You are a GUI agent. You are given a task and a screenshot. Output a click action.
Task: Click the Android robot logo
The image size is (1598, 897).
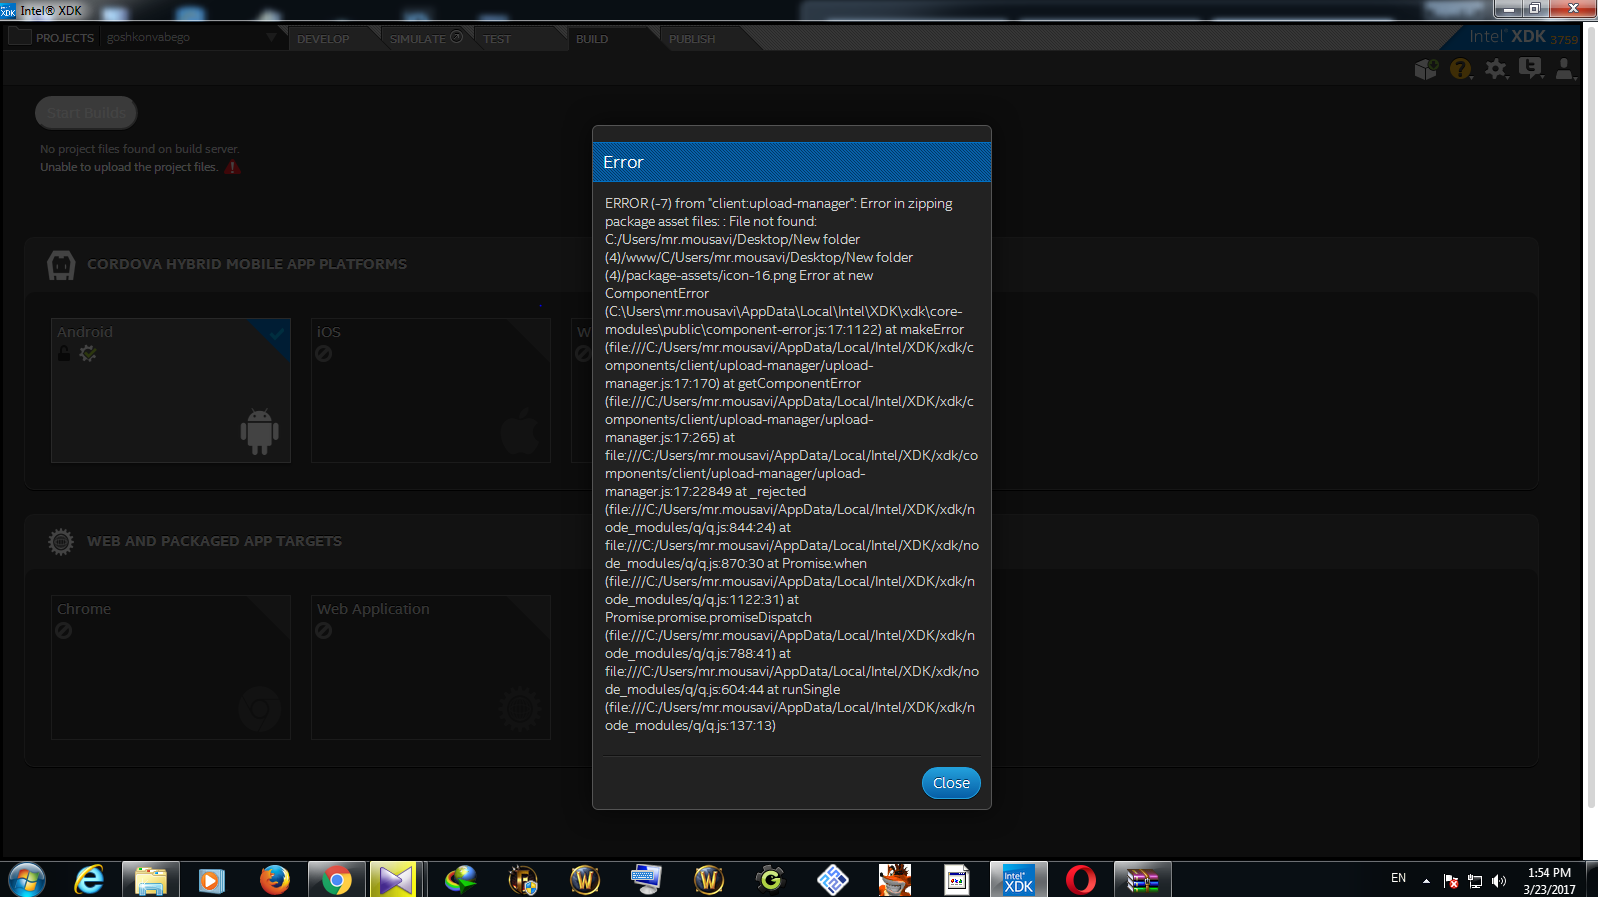(259, 431)
